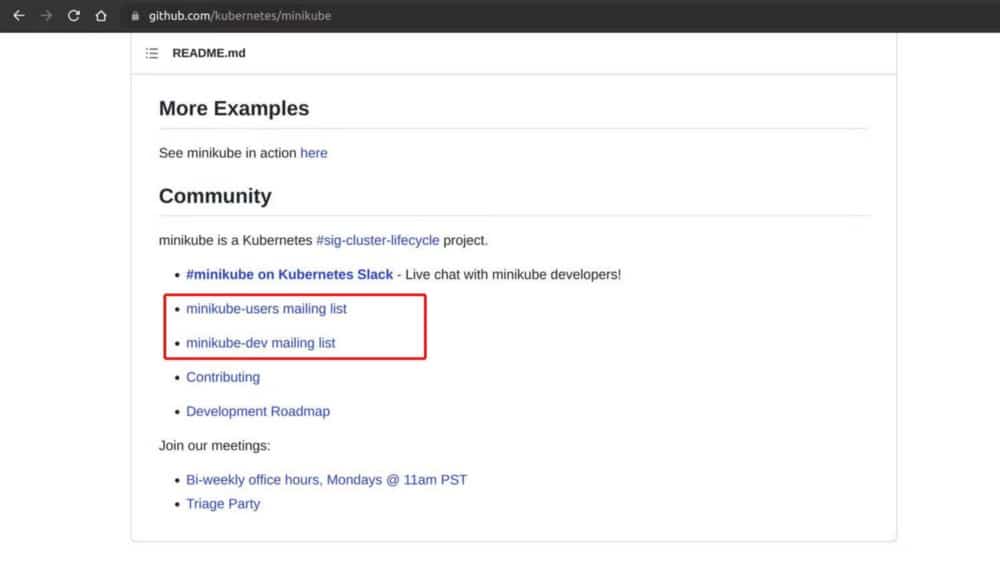Open Bi-weekly office hours meeting link
The image size is (1000, 574).
[327, 480]
